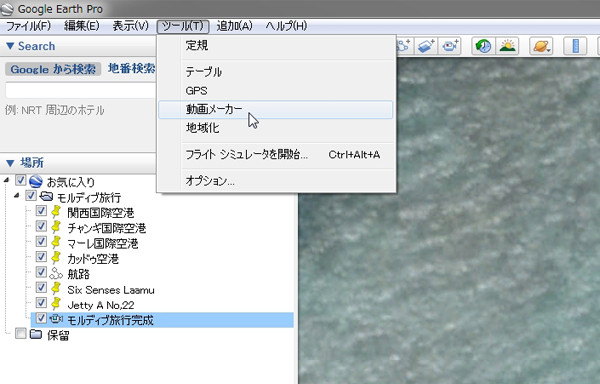This screenshot has height=384, width=600.
Task: Select the Six Senses Laamu label
Action: tap(111, 290)
